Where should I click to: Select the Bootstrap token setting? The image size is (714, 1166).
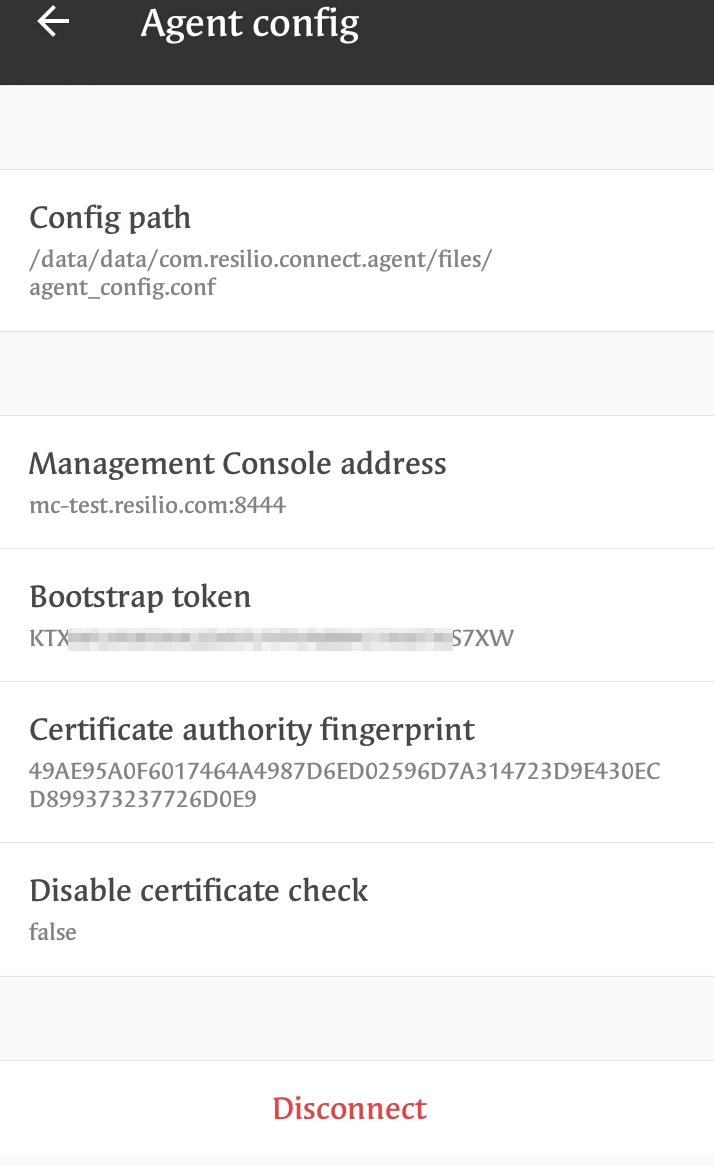[x=357, y=614]
